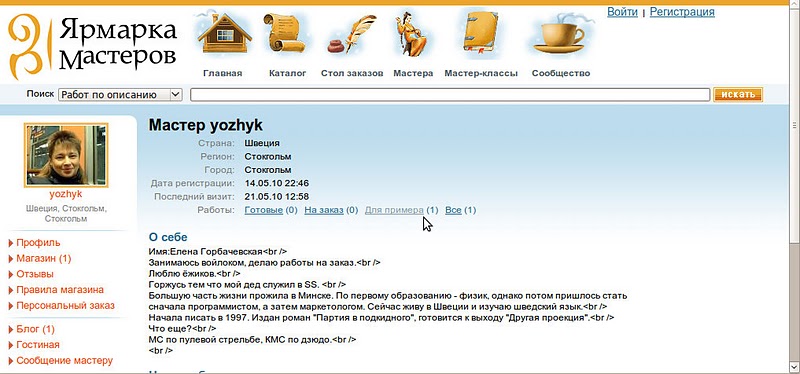Screen dimensions: 800x374
Task: Click the Ярмарка Мастеров logo
Action: (x=92, y=46)
